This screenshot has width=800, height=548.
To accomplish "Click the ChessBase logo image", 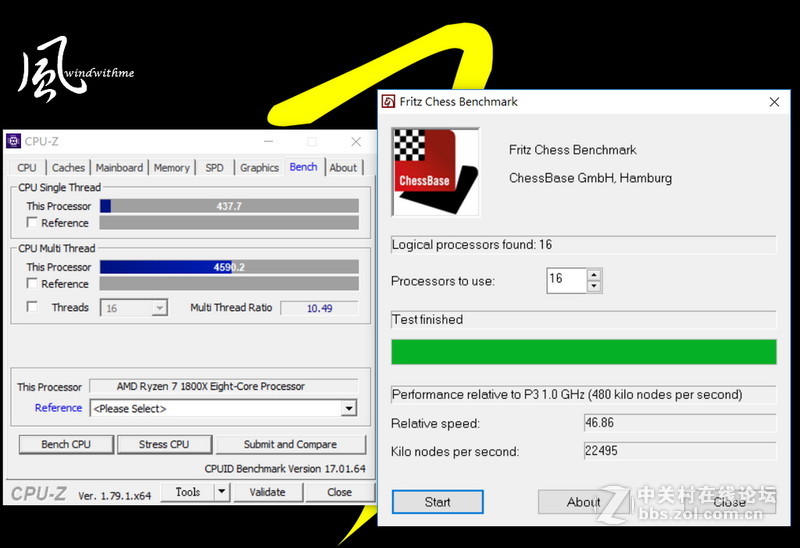I will click(x=436, y=172).
